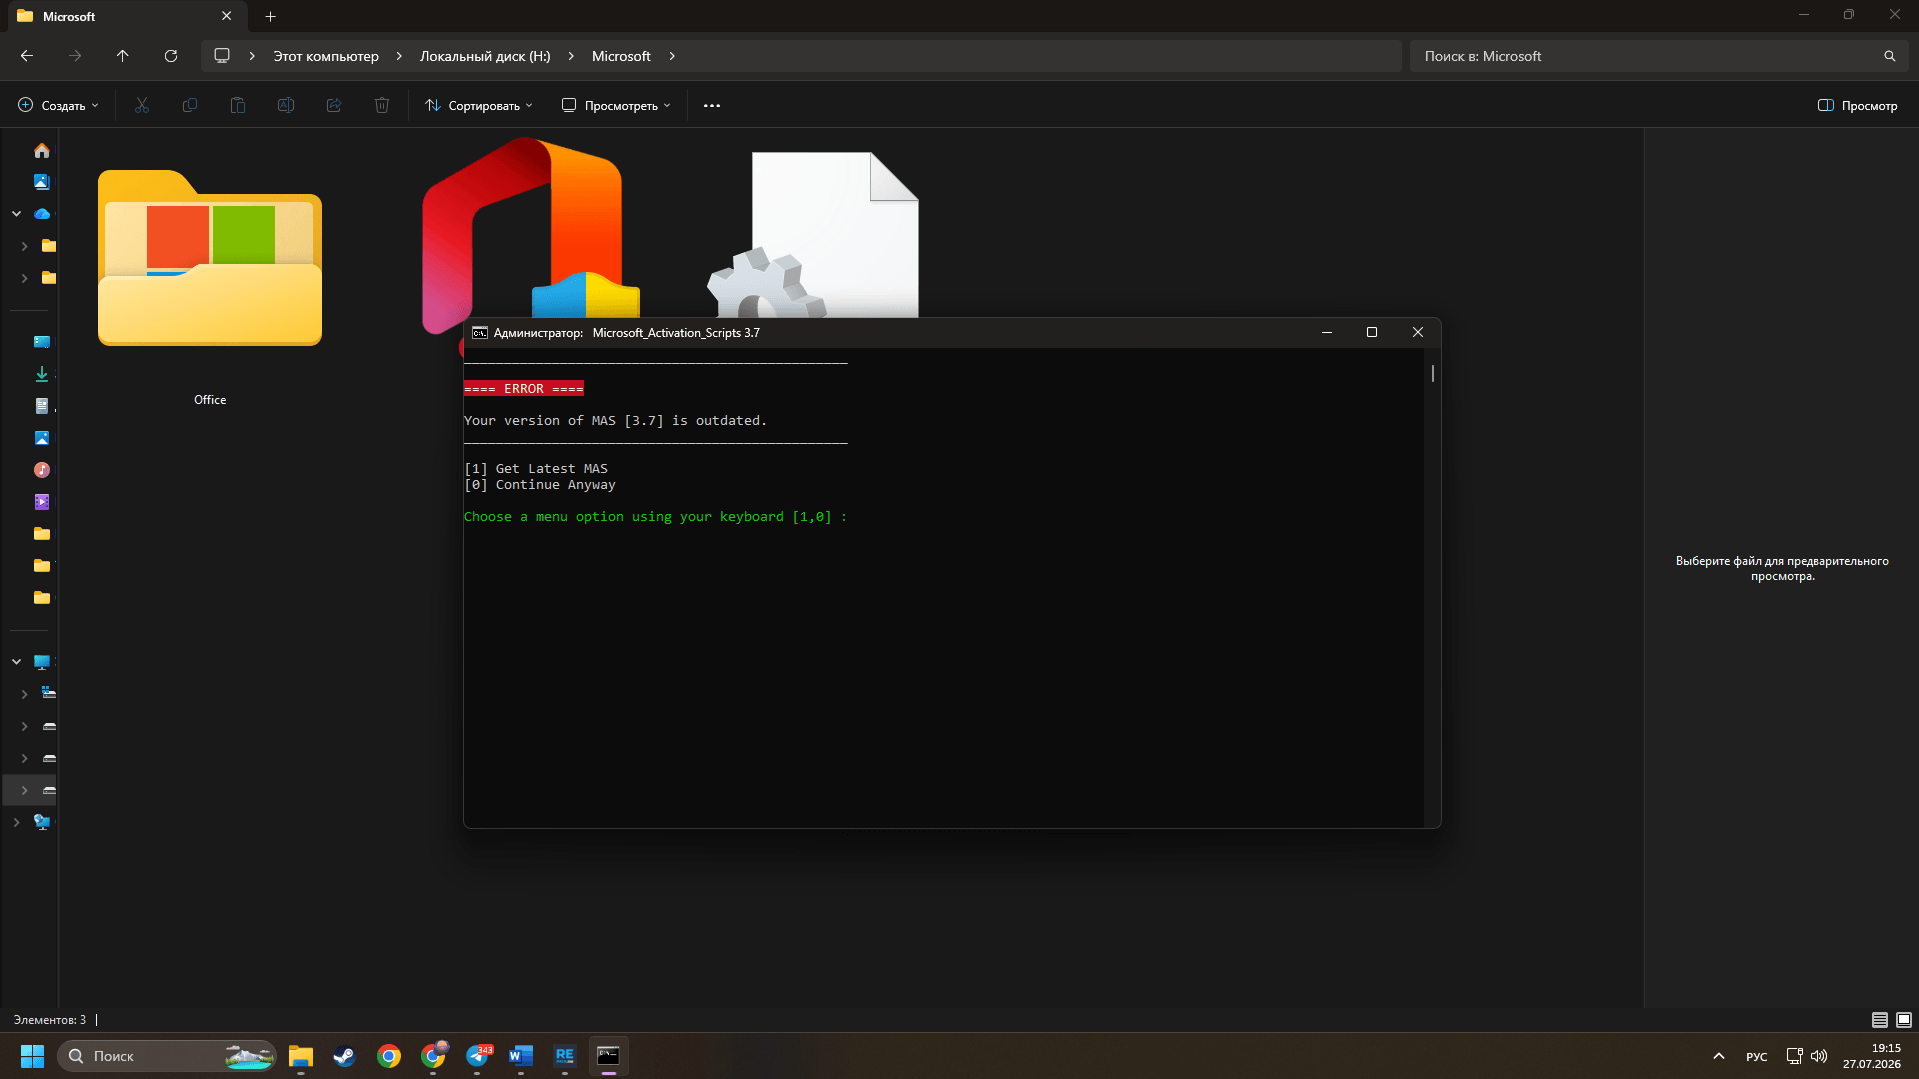The width and height of the screenshot is (1919, 1079).
Task: Click the '==== ERROR ====' banner text
Action: coord(524,389)
